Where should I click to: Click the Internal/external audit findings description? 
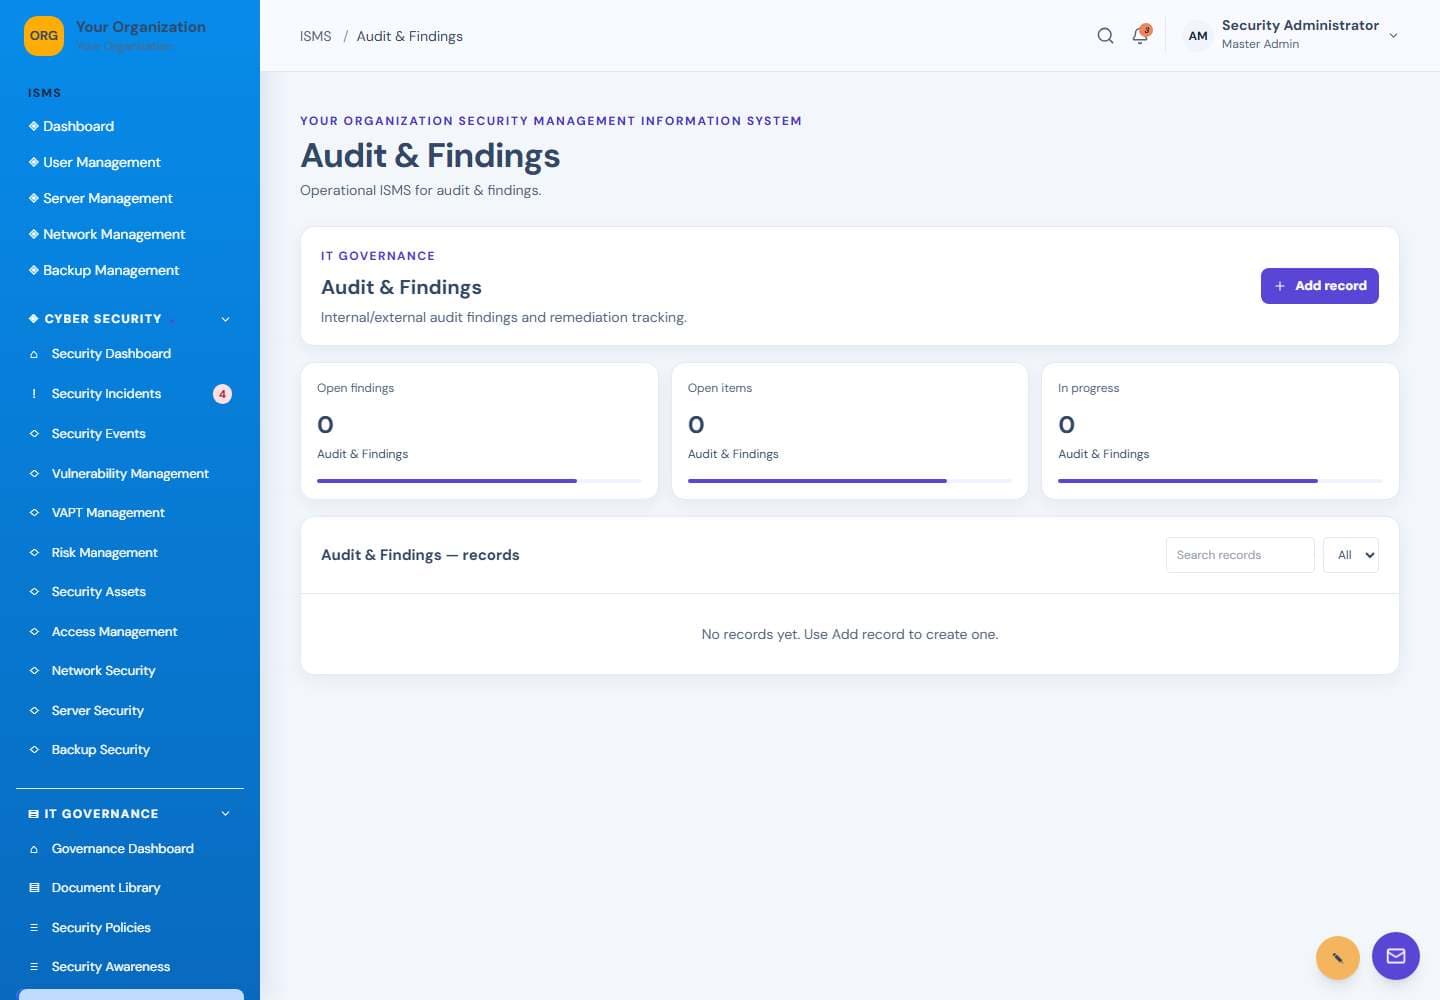(x=503, y=317)
